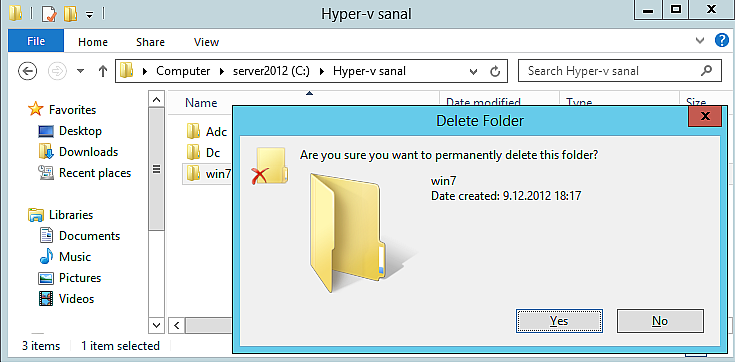This screenshot has height=363, width=735.
Task: Click the window folder icon in title bar
Action: (x=15, y=14)
